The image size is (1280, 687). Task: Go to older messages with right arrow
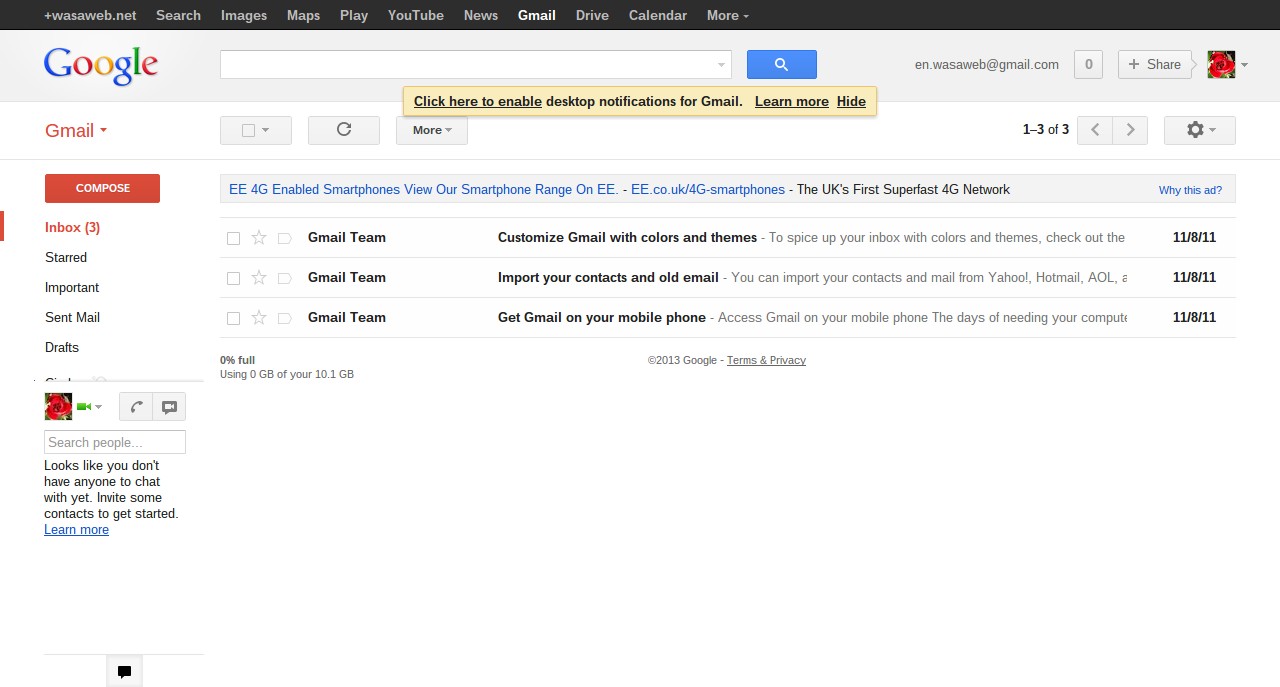pyautogui.click(x=1130, y=130)
